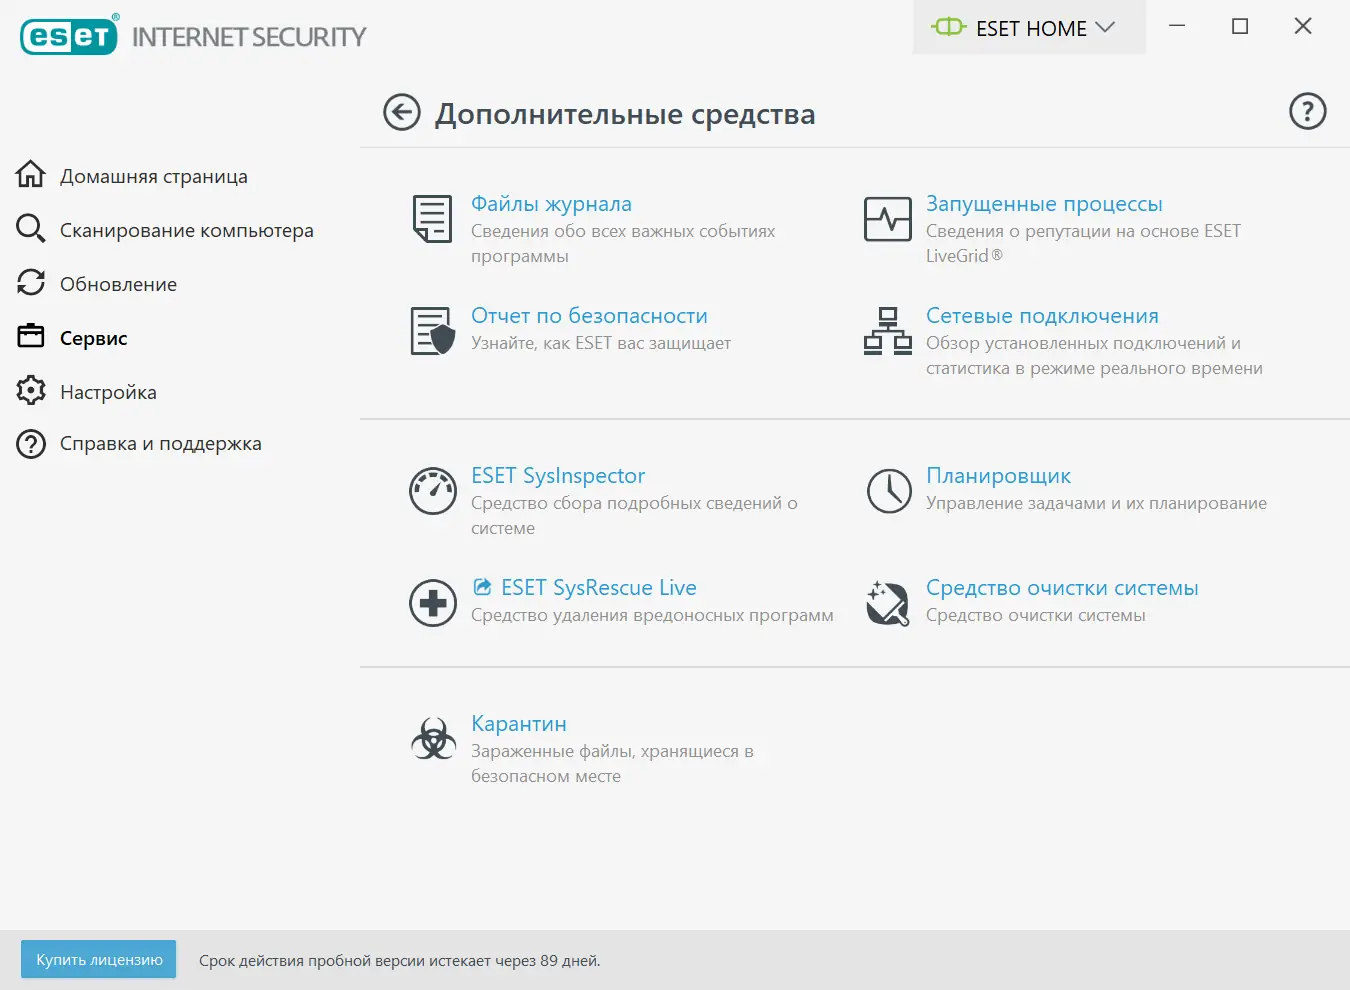Click the network connections icon
The height and width of the screenshot is (990, 1350).
coord(888,331)
